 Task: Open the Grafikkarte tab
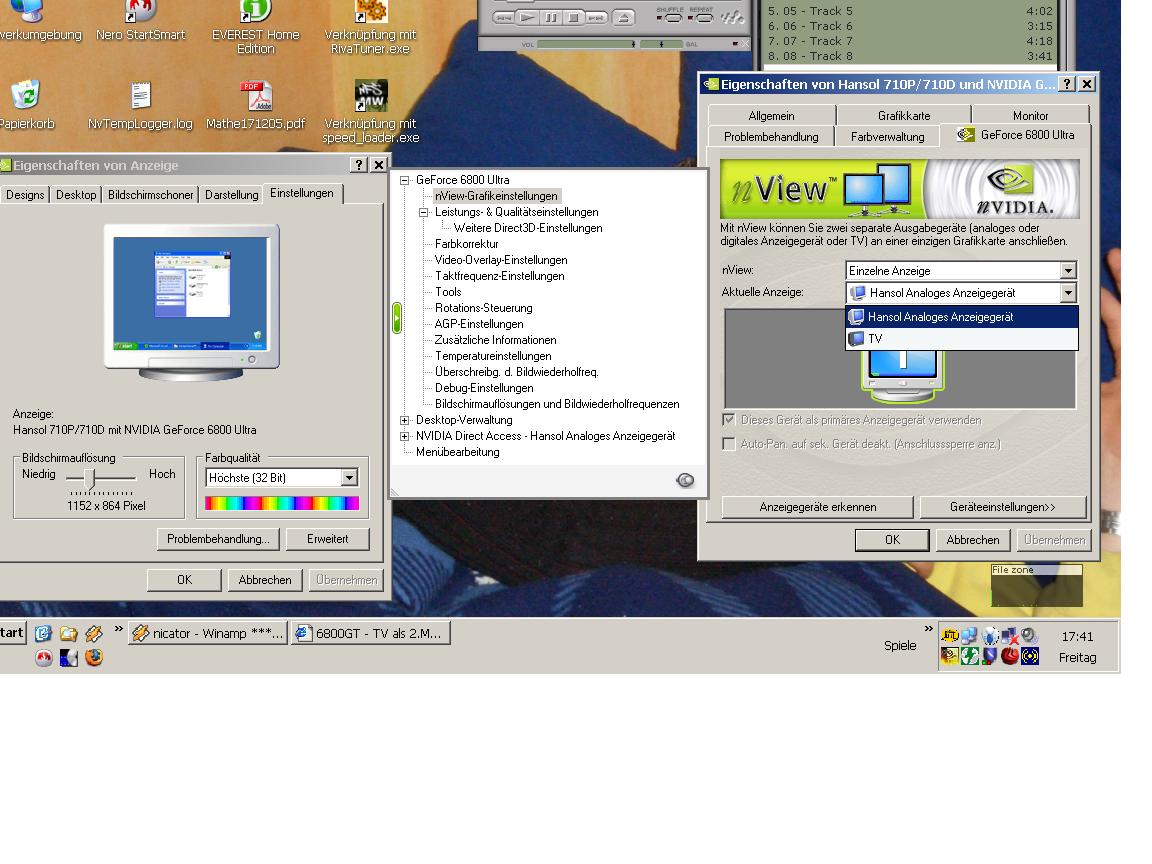pyautogui.click(x=904, y=115)
